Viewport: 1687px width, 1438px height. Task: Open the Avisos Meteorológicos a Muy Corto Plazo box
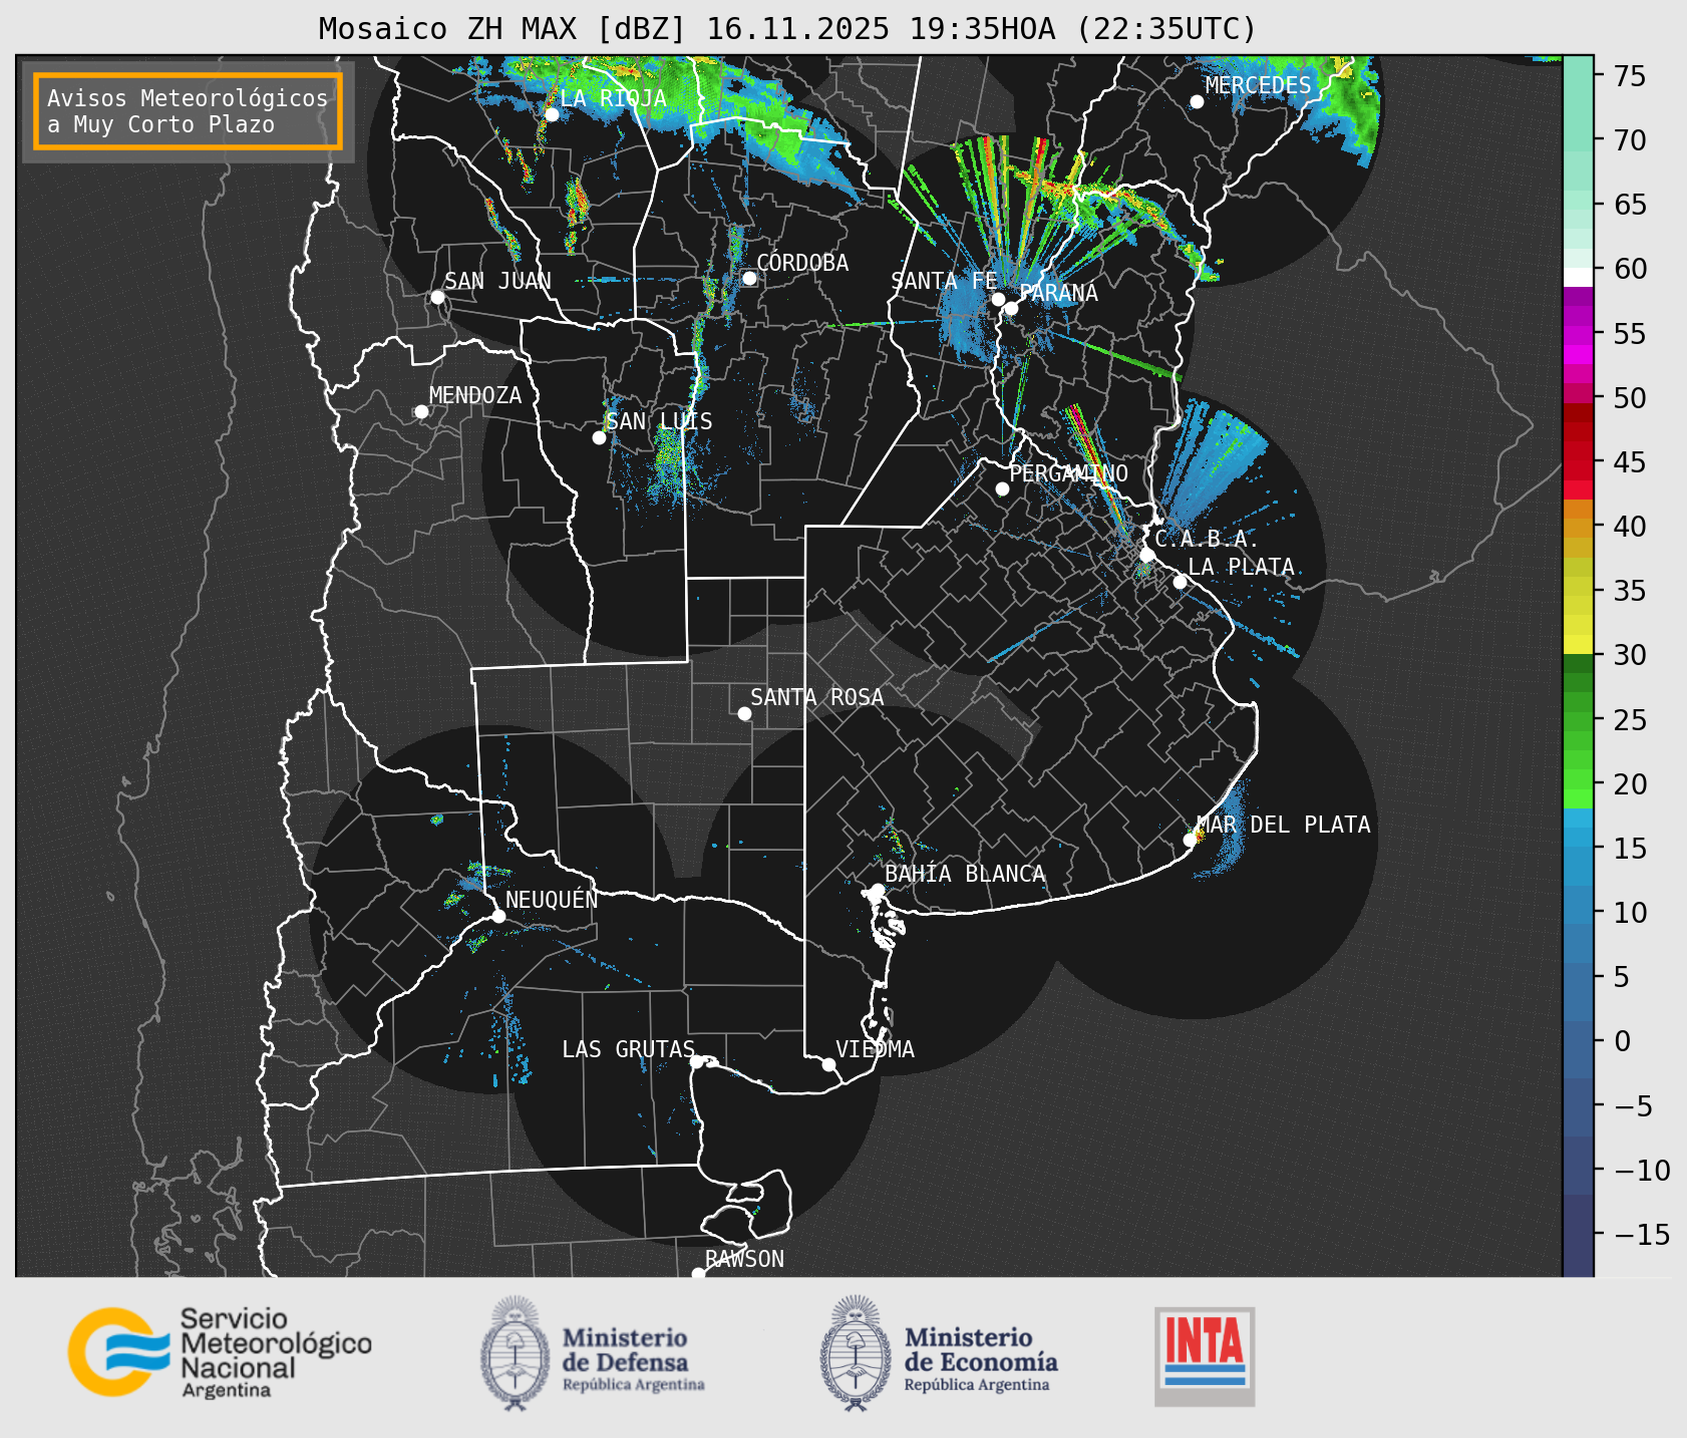(188, 111)
